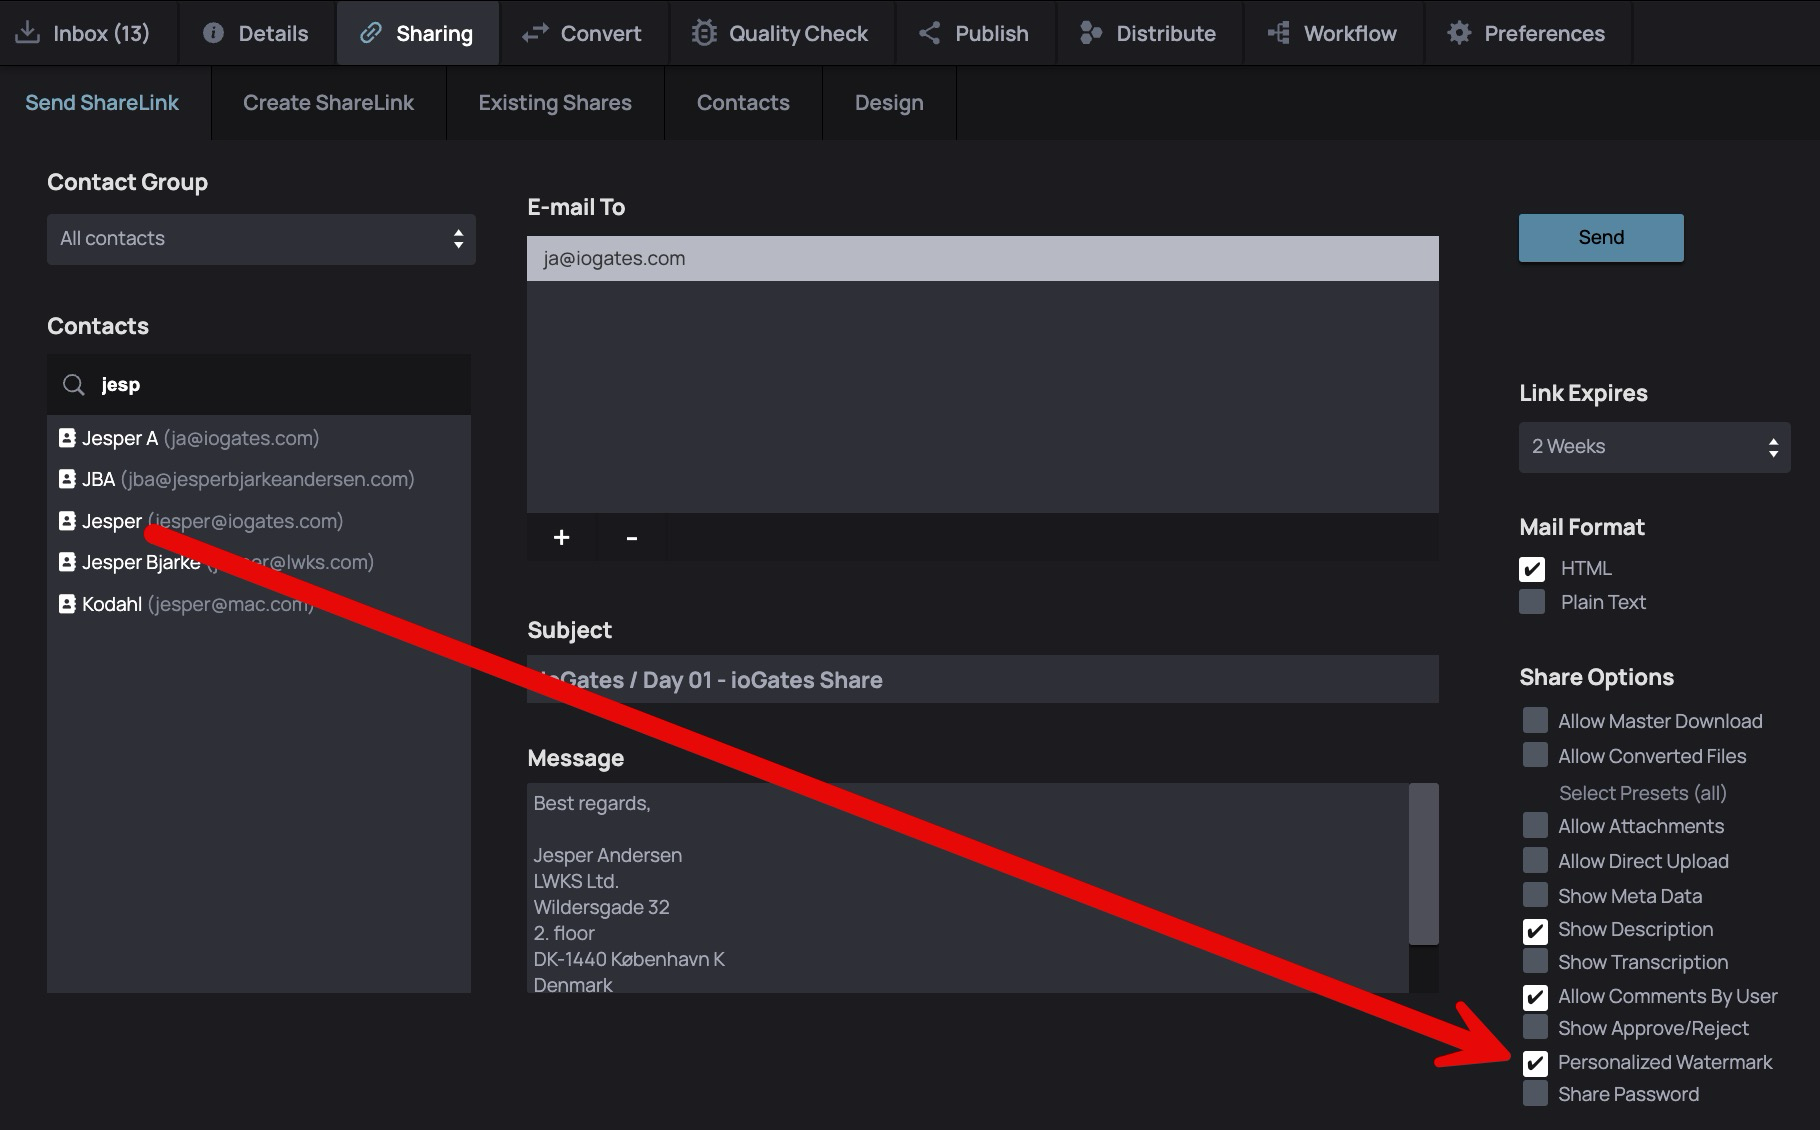Viewport: 1820px width, 1130px height.
Task: Expand the Link Expires dropdown
Action: pyautogui.click(x=1654, y=447)
